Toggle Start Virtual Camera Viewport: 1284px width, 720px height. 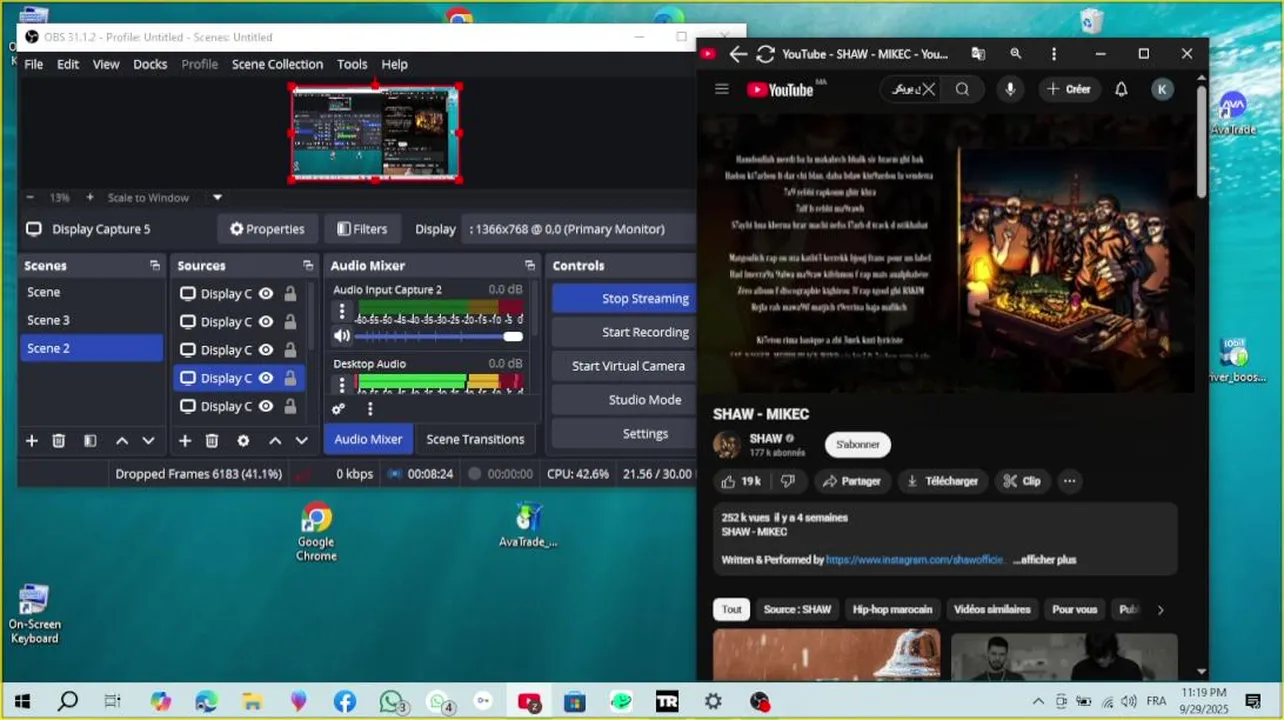pyautogui.click(x=624, y=366)
